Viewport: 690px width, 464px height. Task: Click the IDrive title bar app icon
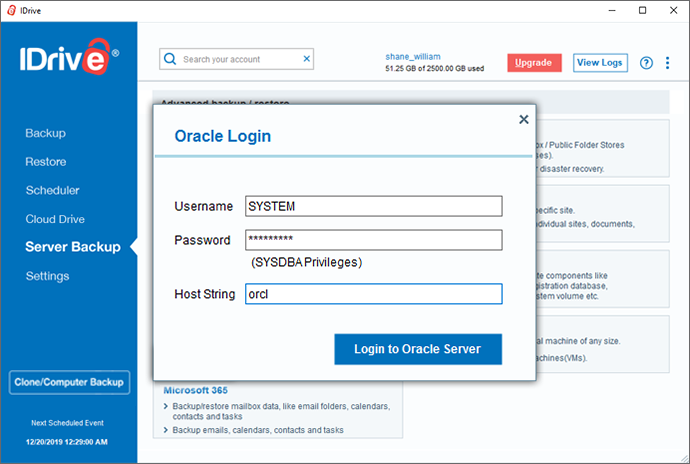tap(11, 11)
